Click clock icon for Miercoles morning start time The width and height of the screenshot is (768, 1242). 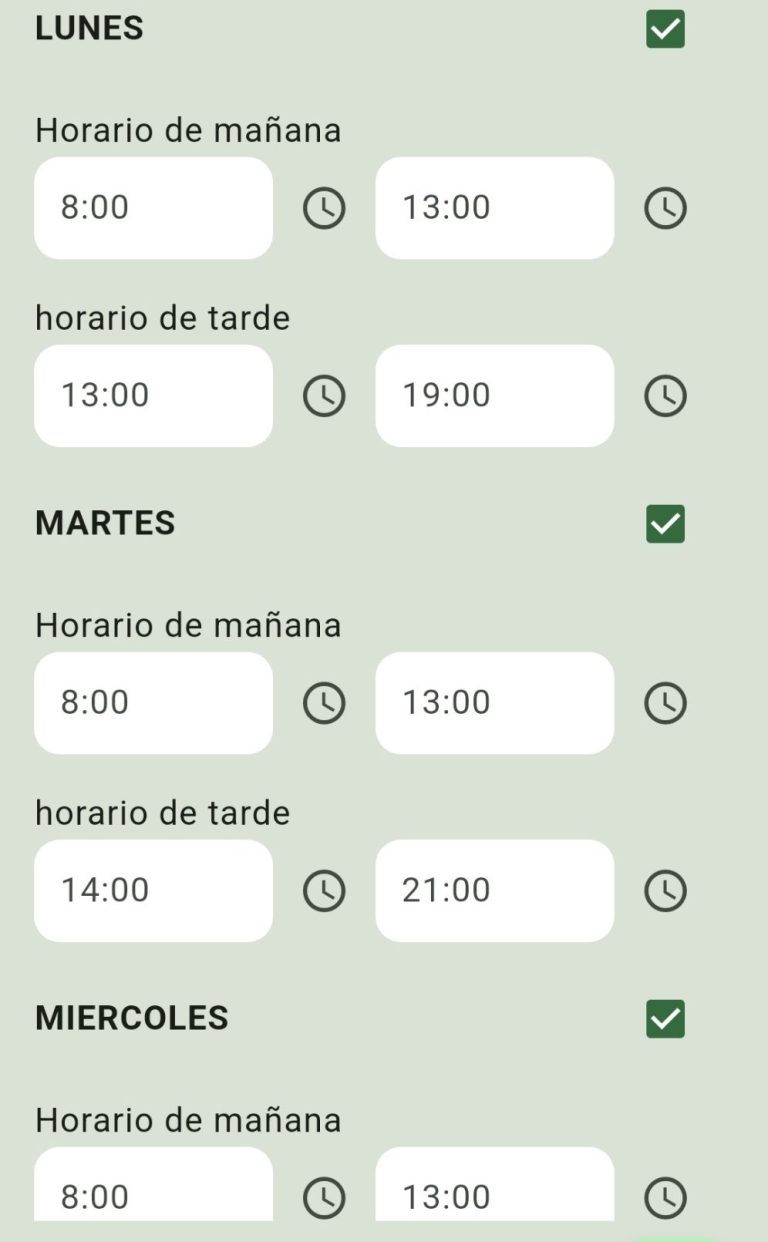[324, 1197]
